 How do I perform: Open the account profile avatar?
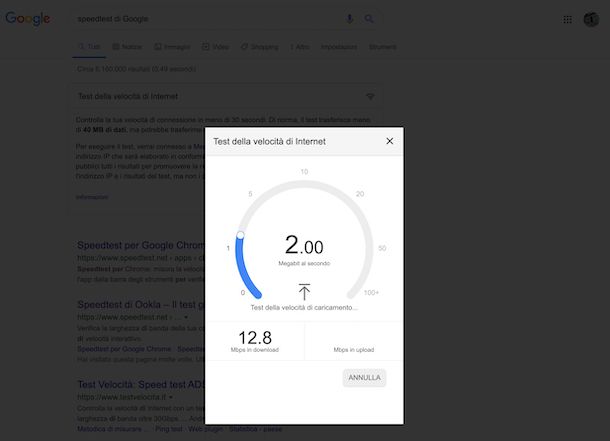591,19
